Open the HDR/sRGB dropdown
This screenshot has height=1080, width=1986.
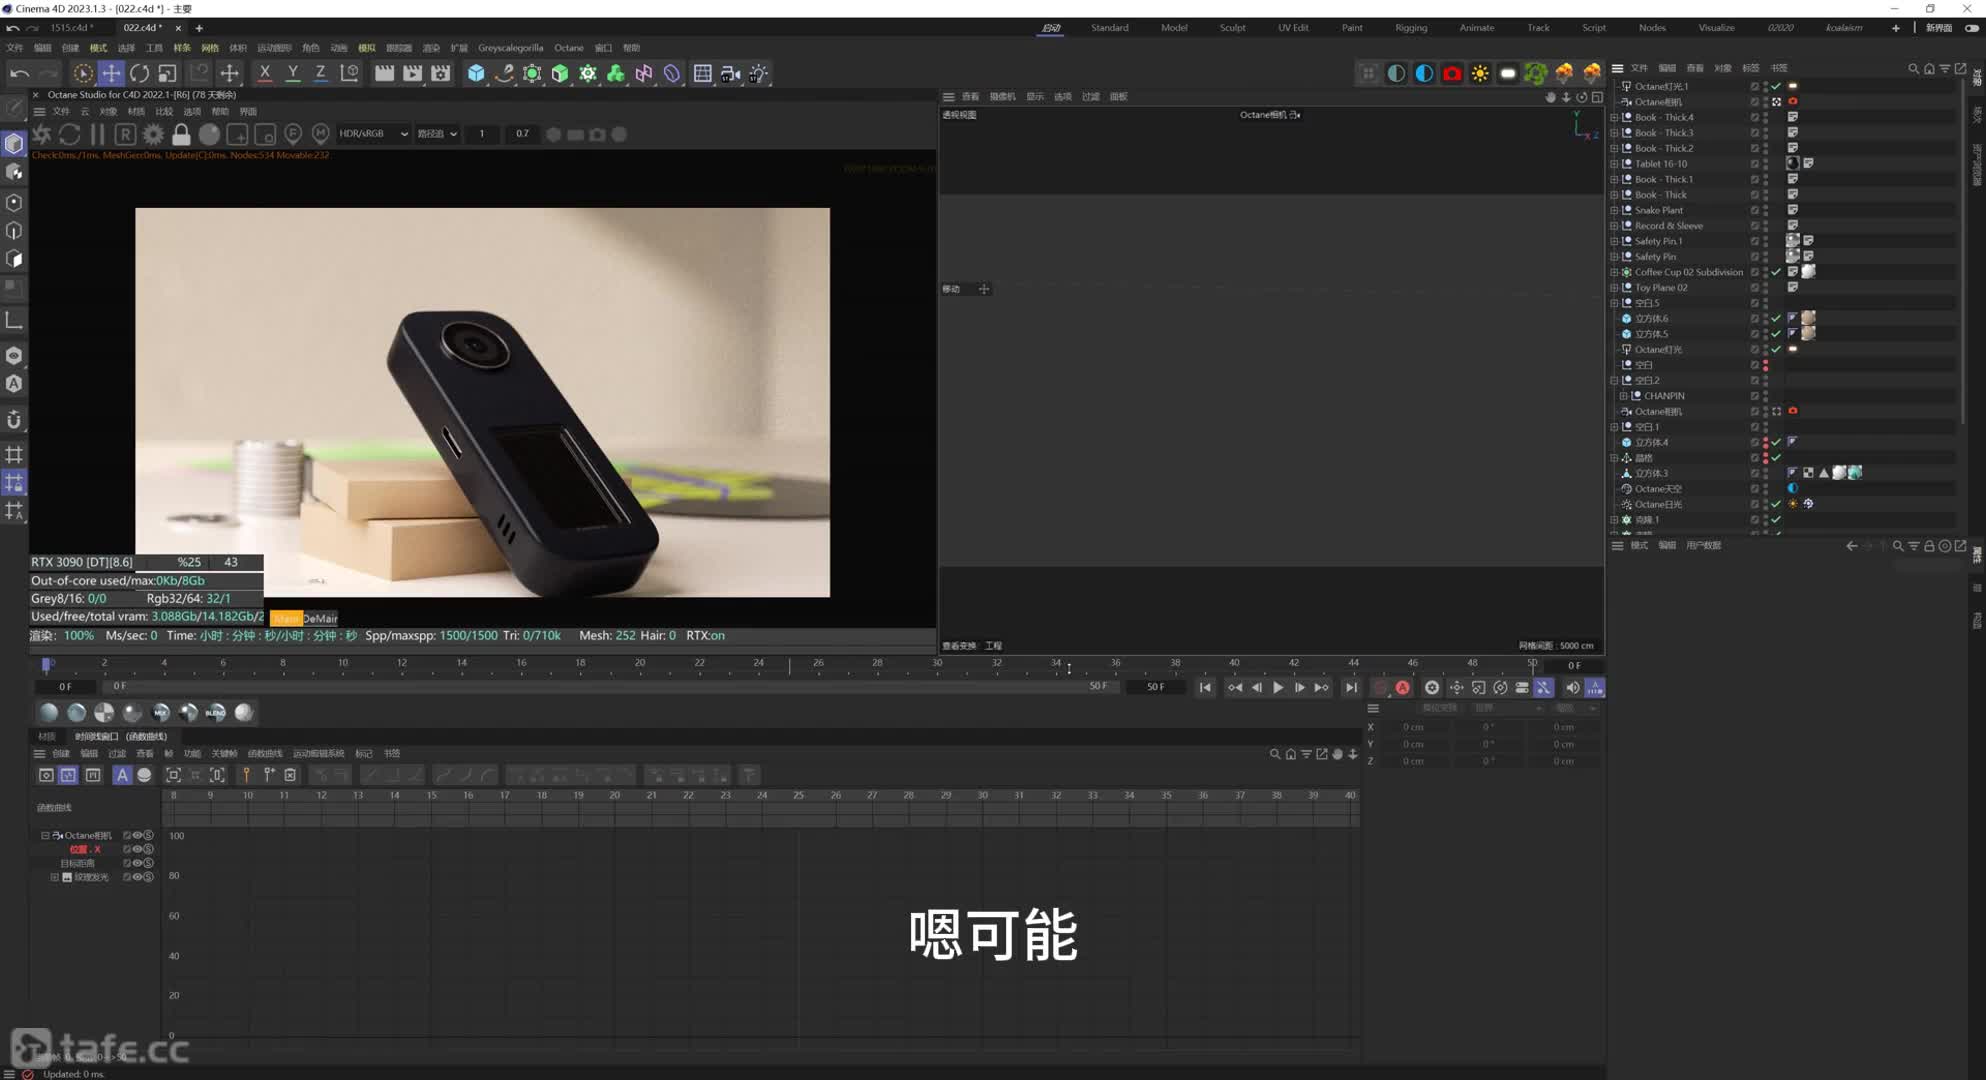[x=373, y=134]
